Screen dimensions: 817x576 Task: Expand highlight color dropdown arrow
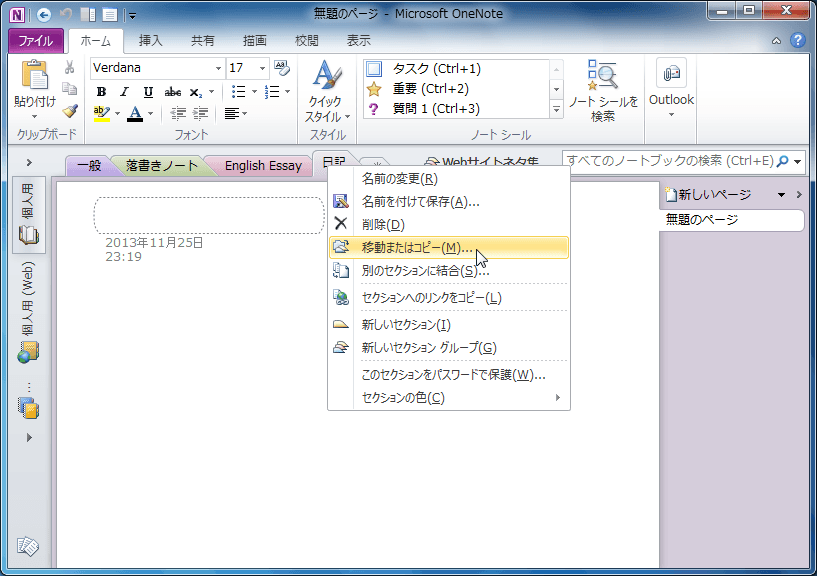pos(117,113)
